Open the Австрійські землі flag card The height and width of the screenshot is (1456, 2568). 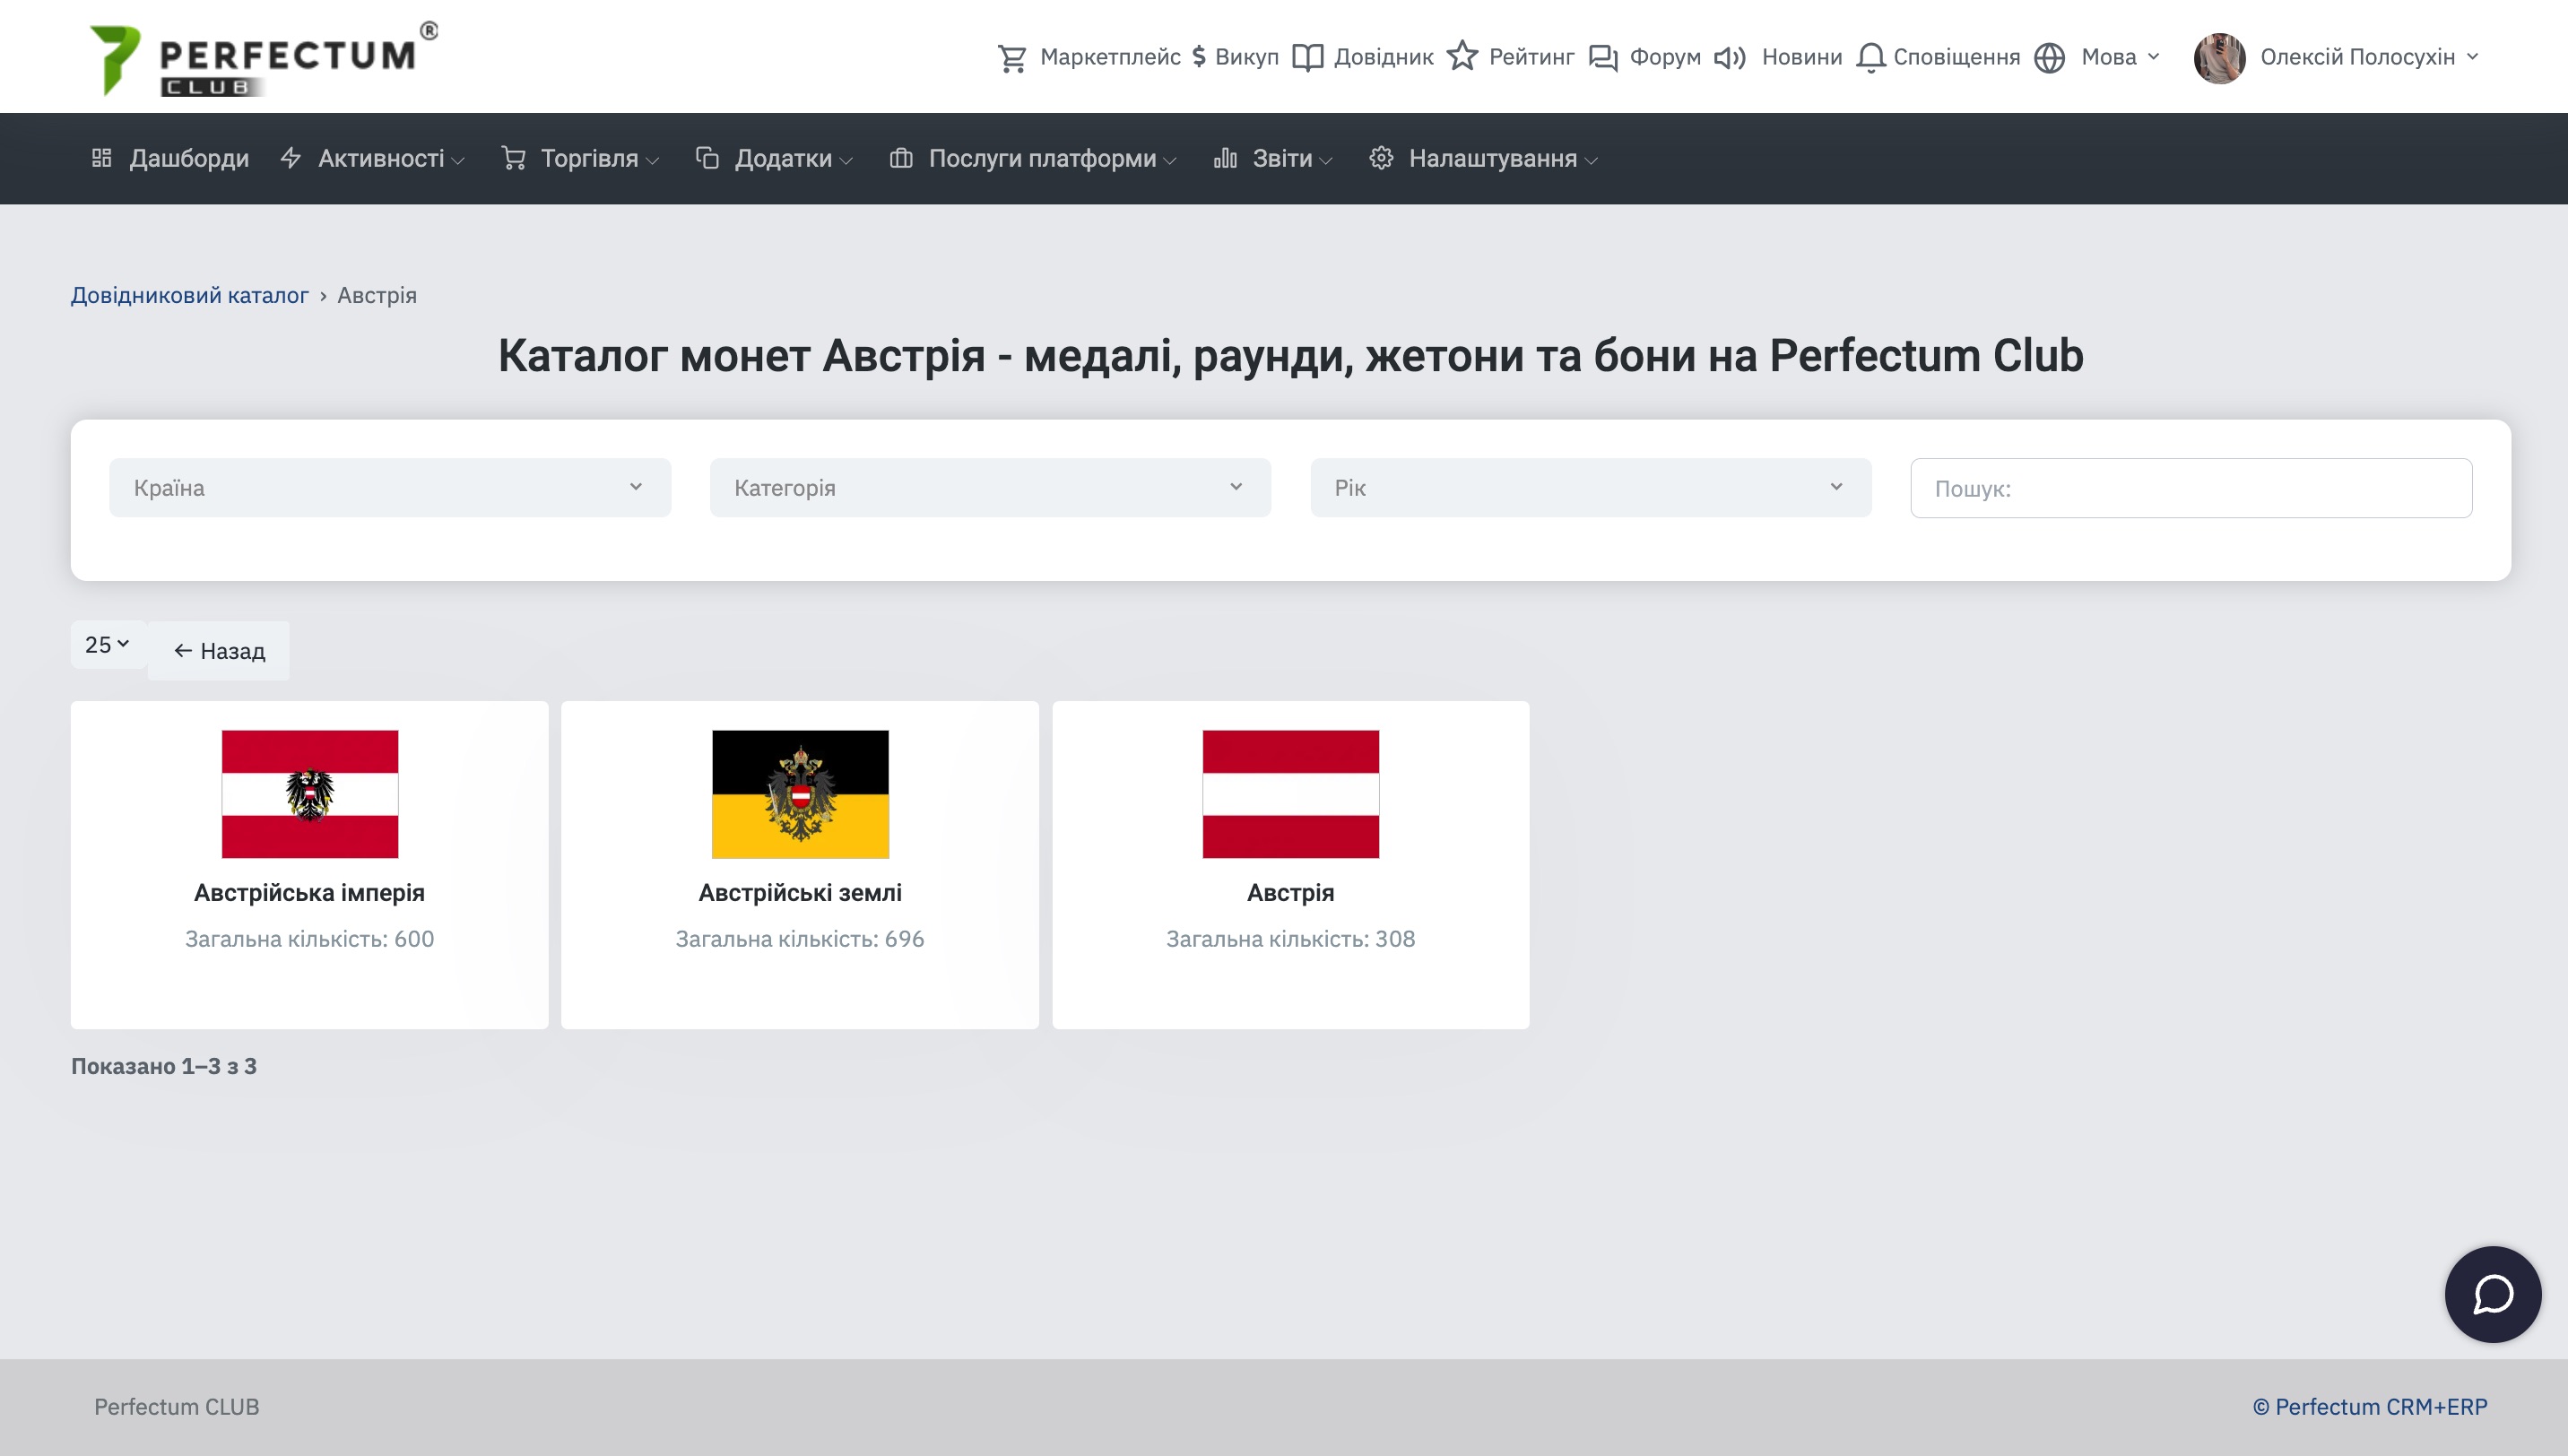[800, 865]
